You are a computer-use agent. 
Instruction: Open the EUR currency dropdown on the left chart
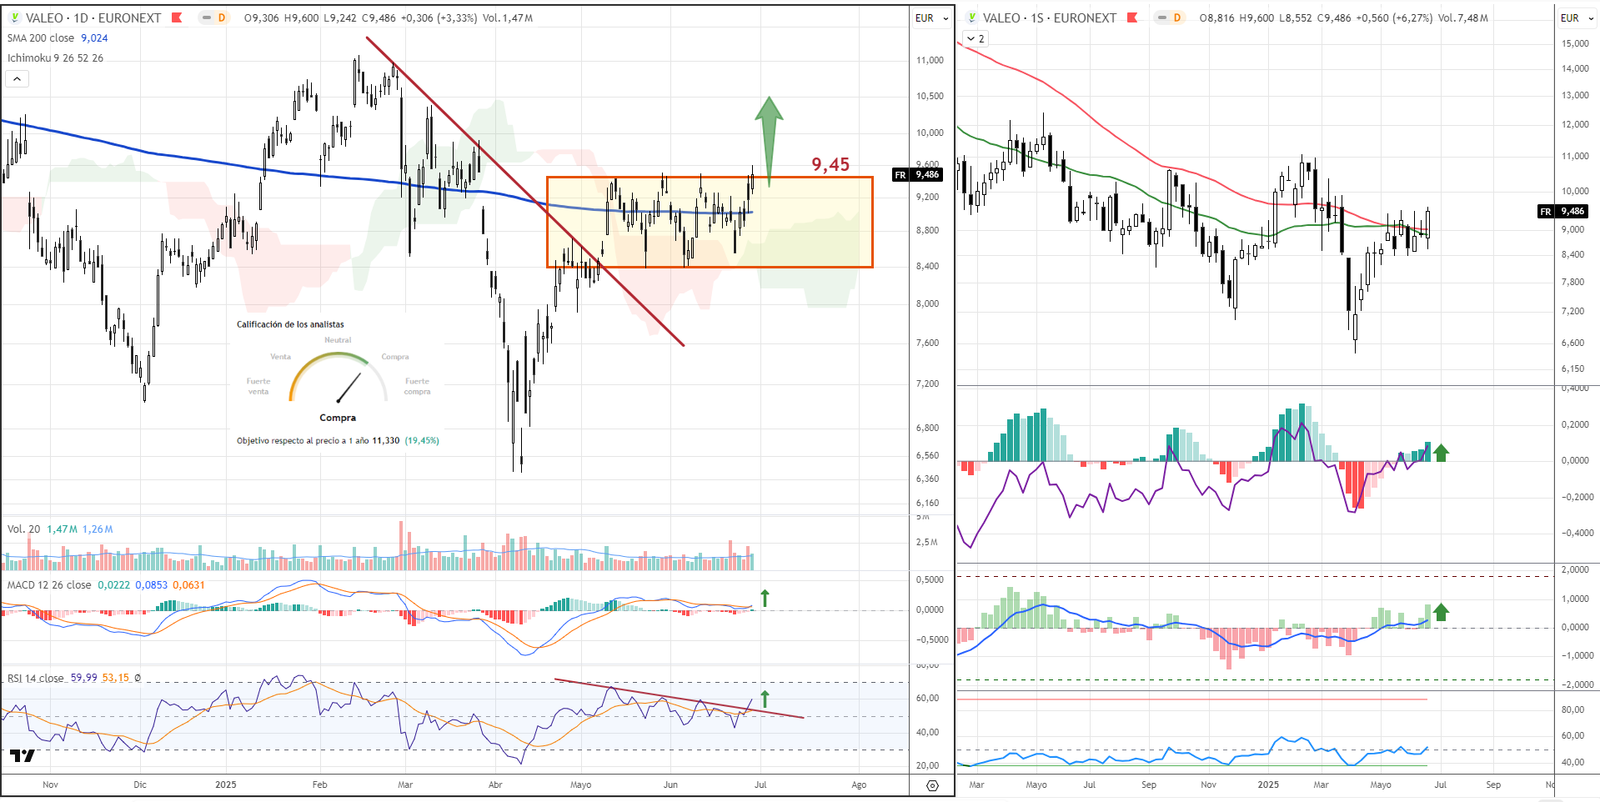[931, 18]
